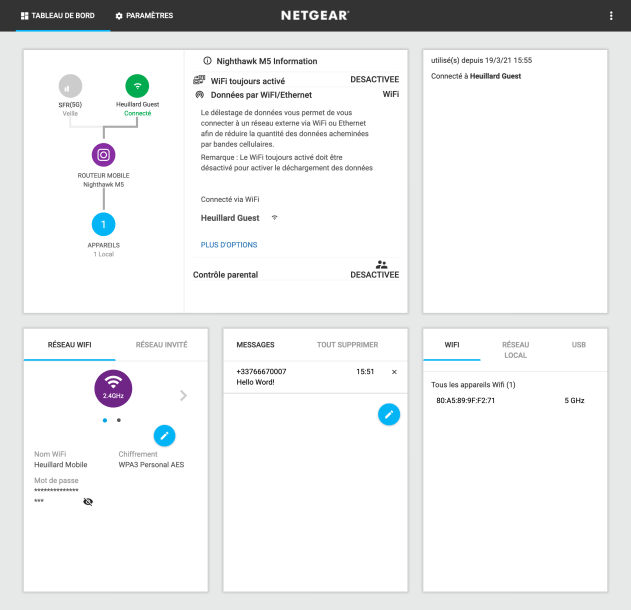Switch to the Réseau invité tab
This screenshot has height=610, width=631.
[161, 345]
